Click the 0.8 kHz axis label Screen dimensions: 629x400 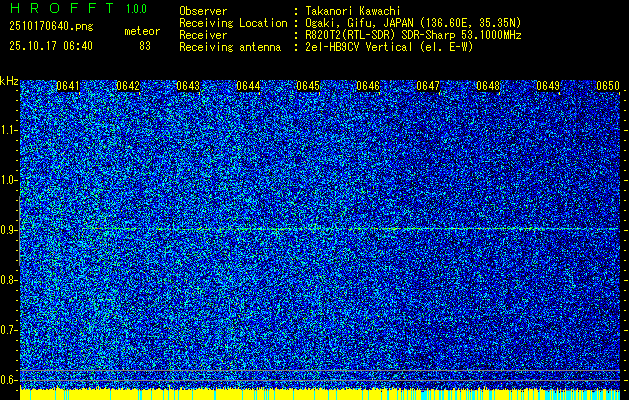(8, 280)
